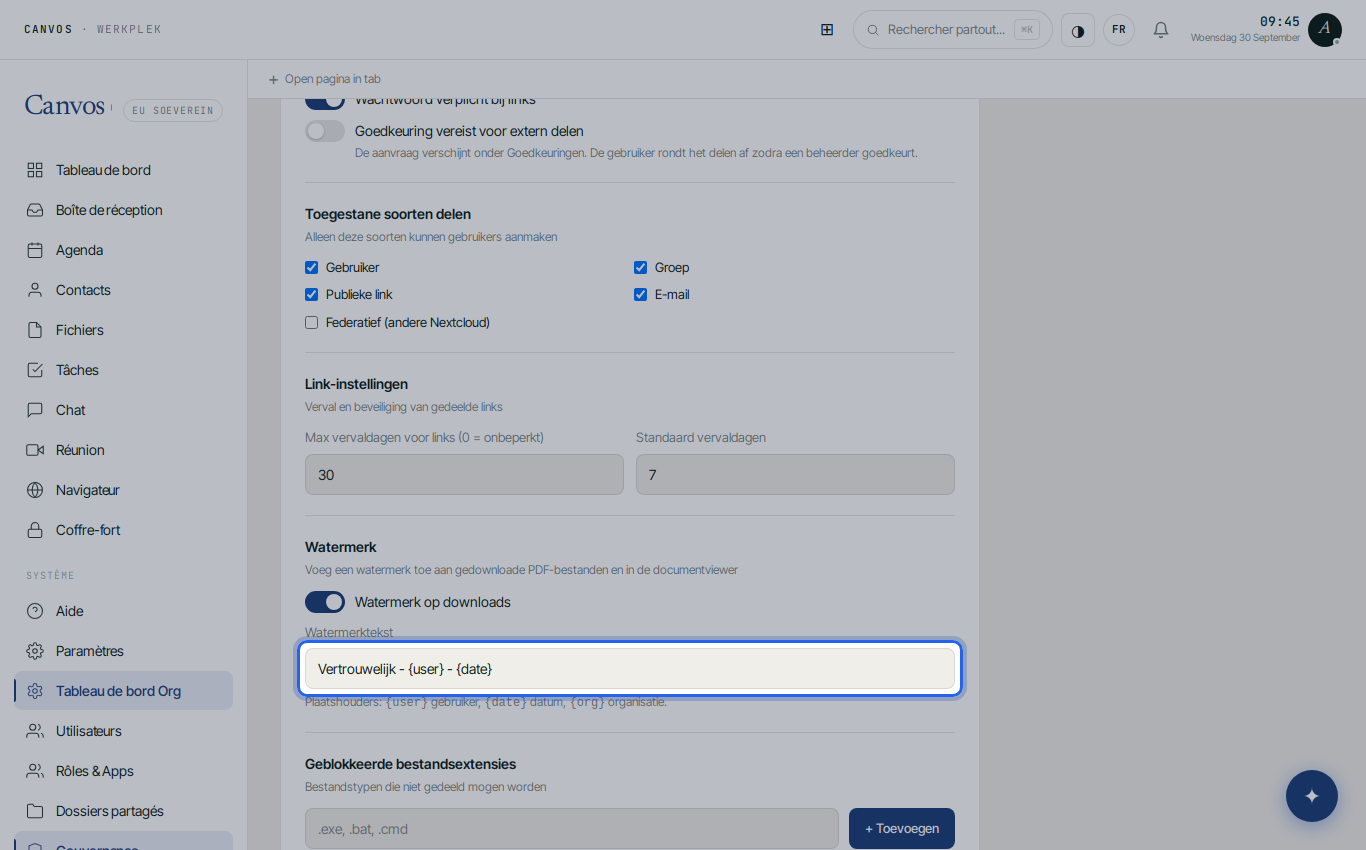Go to Navigateur globe icon

pyautogui.click(x=35, y=490)
